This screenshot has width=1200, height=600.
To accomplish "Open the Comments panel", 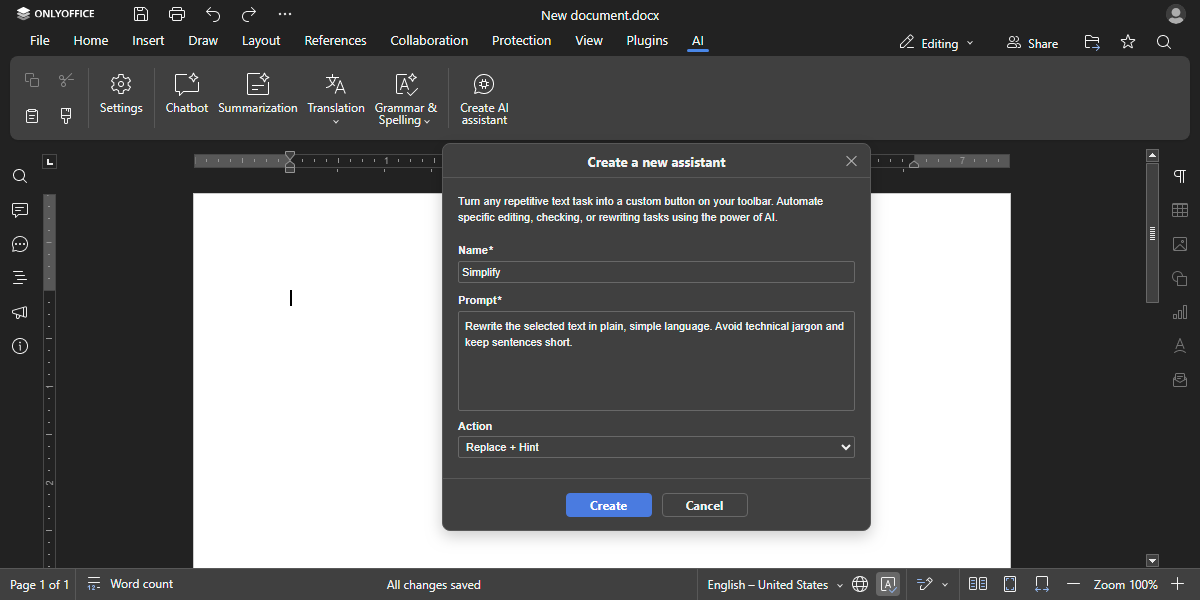I will 19,210.
